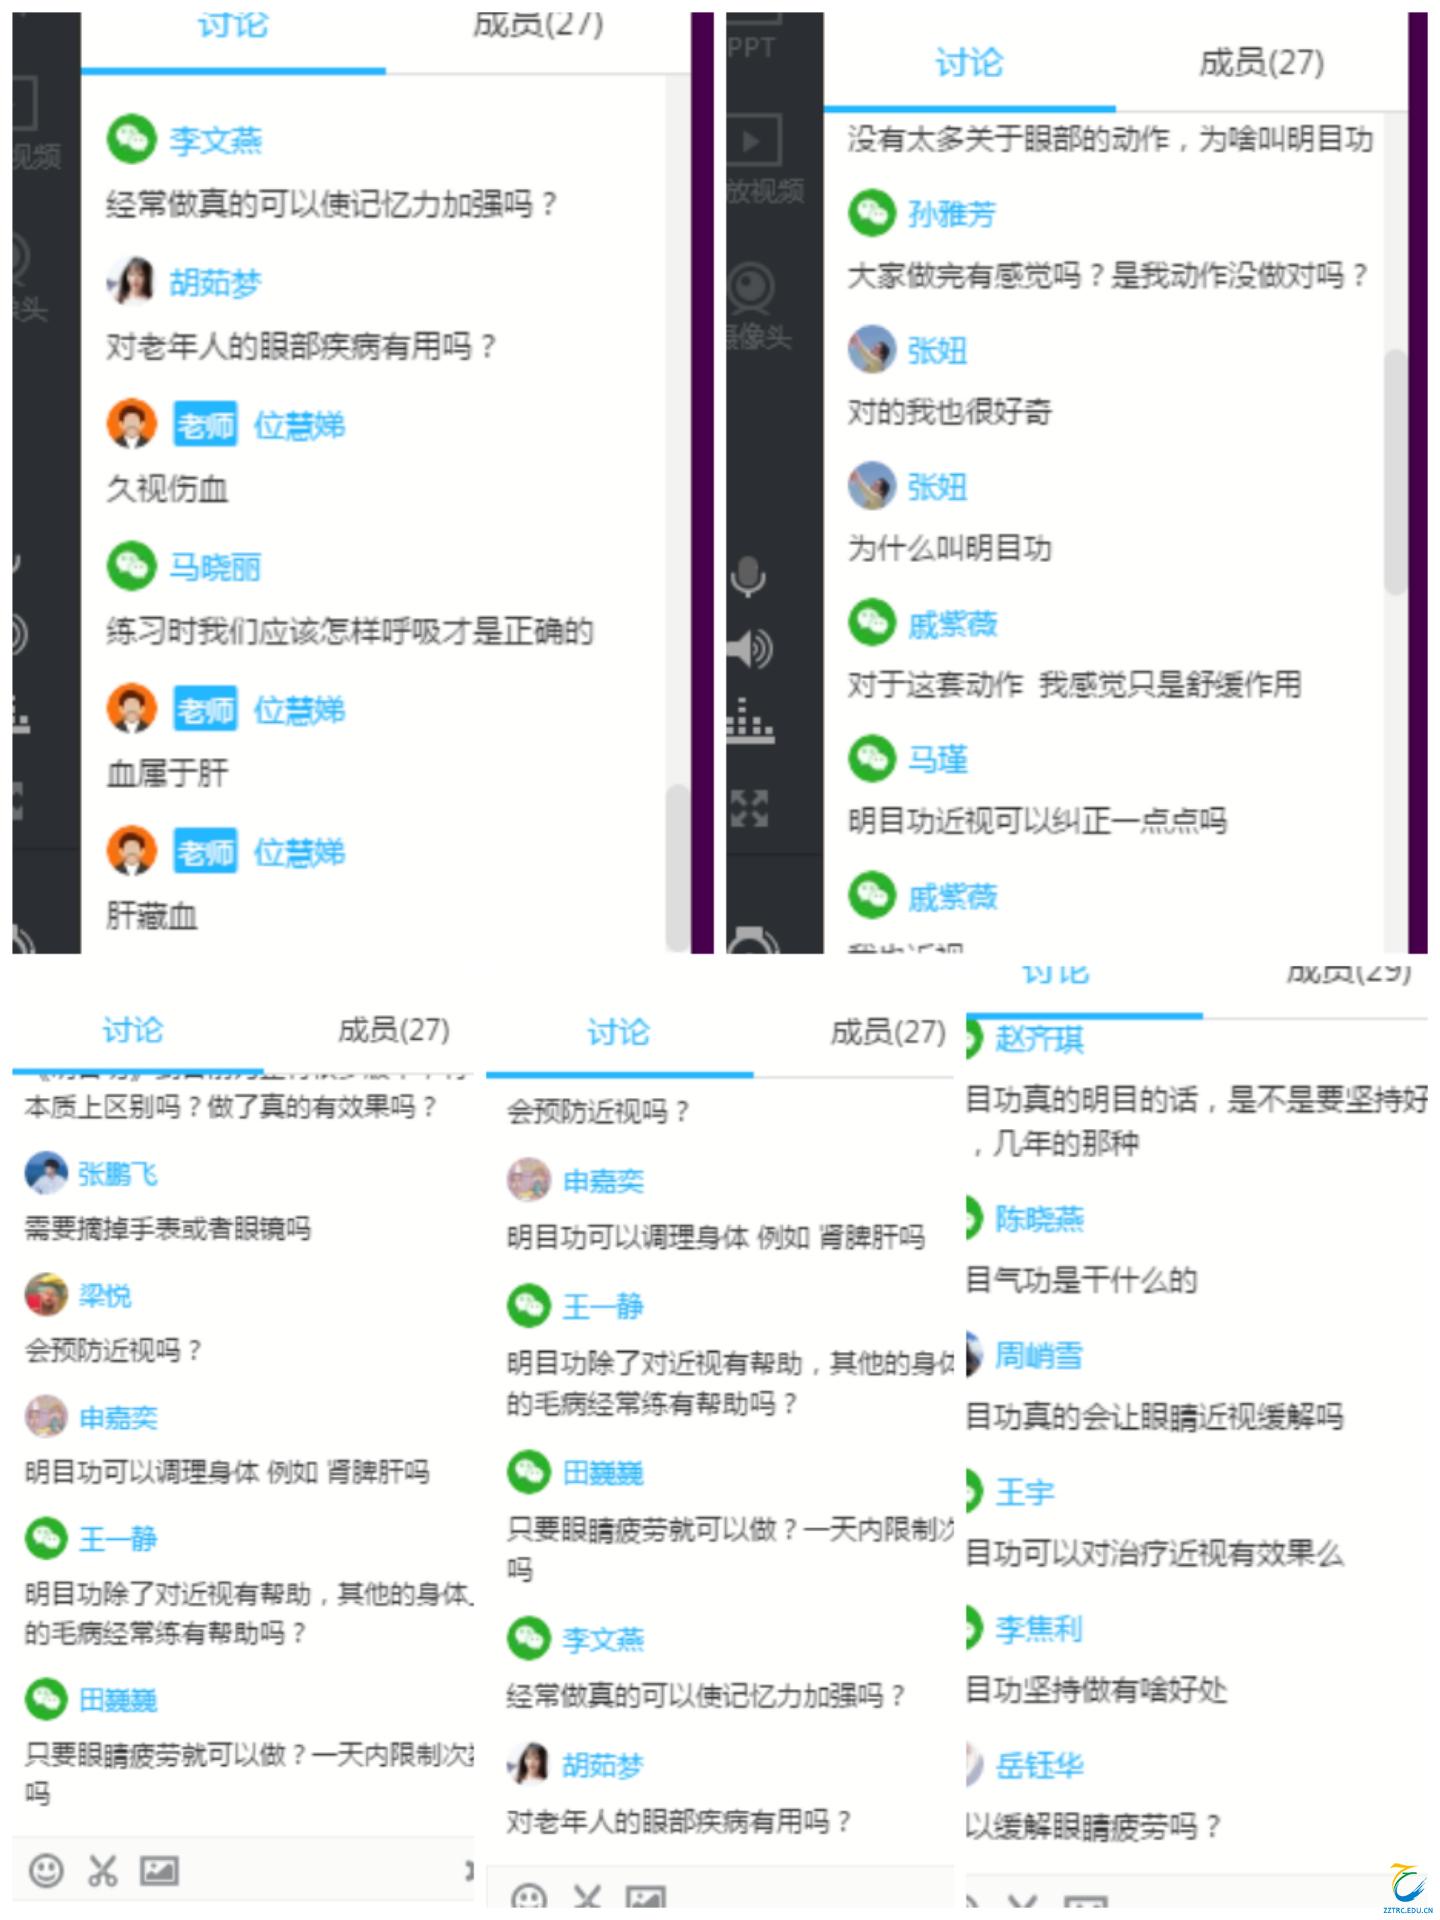The image size is (1440, 1920).
Task: Click the microphone icon in the dark sidebar
Action: (748, 575)
